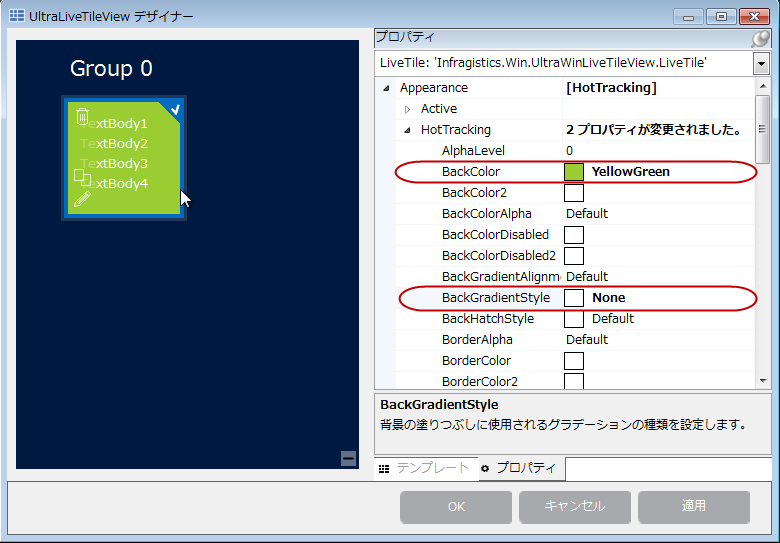Click the OK button

tap(456, 507)
